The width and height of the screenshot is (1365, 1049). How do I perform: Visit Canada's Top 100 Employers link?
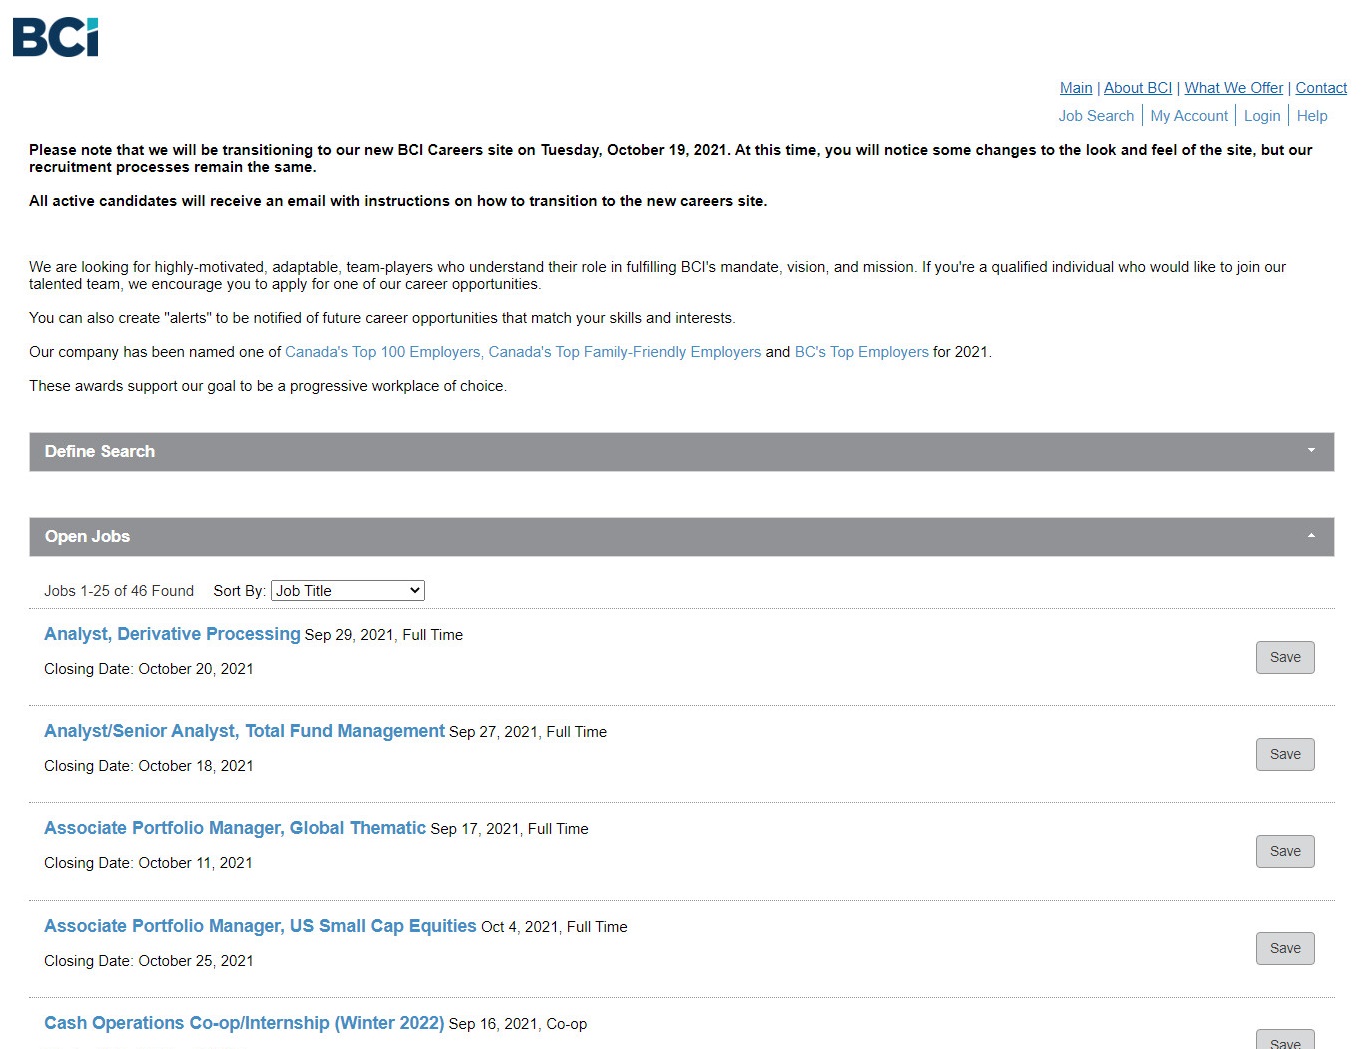pyautogui.click(x=383, y=352)
